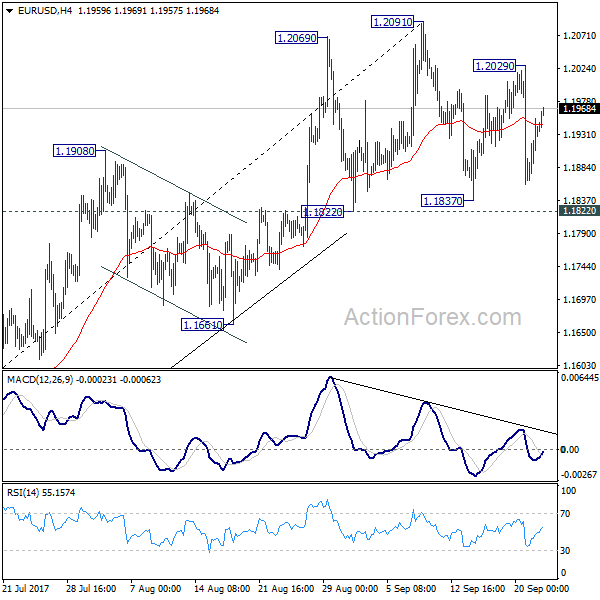Image resolution: width=600 pixels, height=600 pixels.
Task: Select the RSI 30 level label
Action: [565, 551]
